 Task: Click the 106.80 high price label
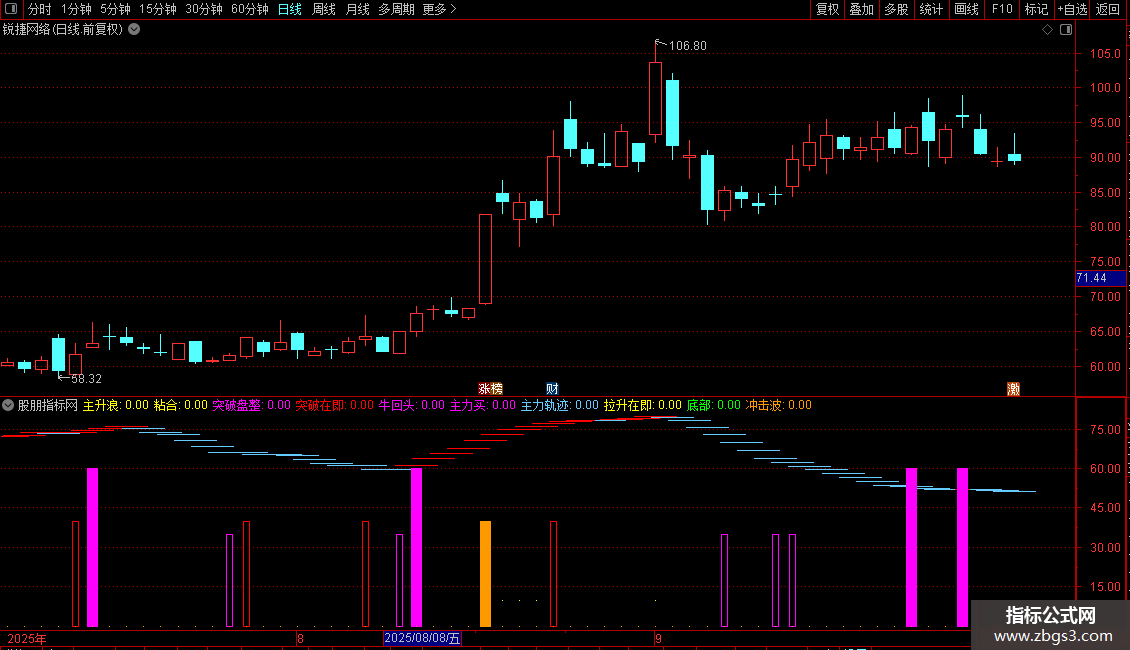[x=688, y=45]
